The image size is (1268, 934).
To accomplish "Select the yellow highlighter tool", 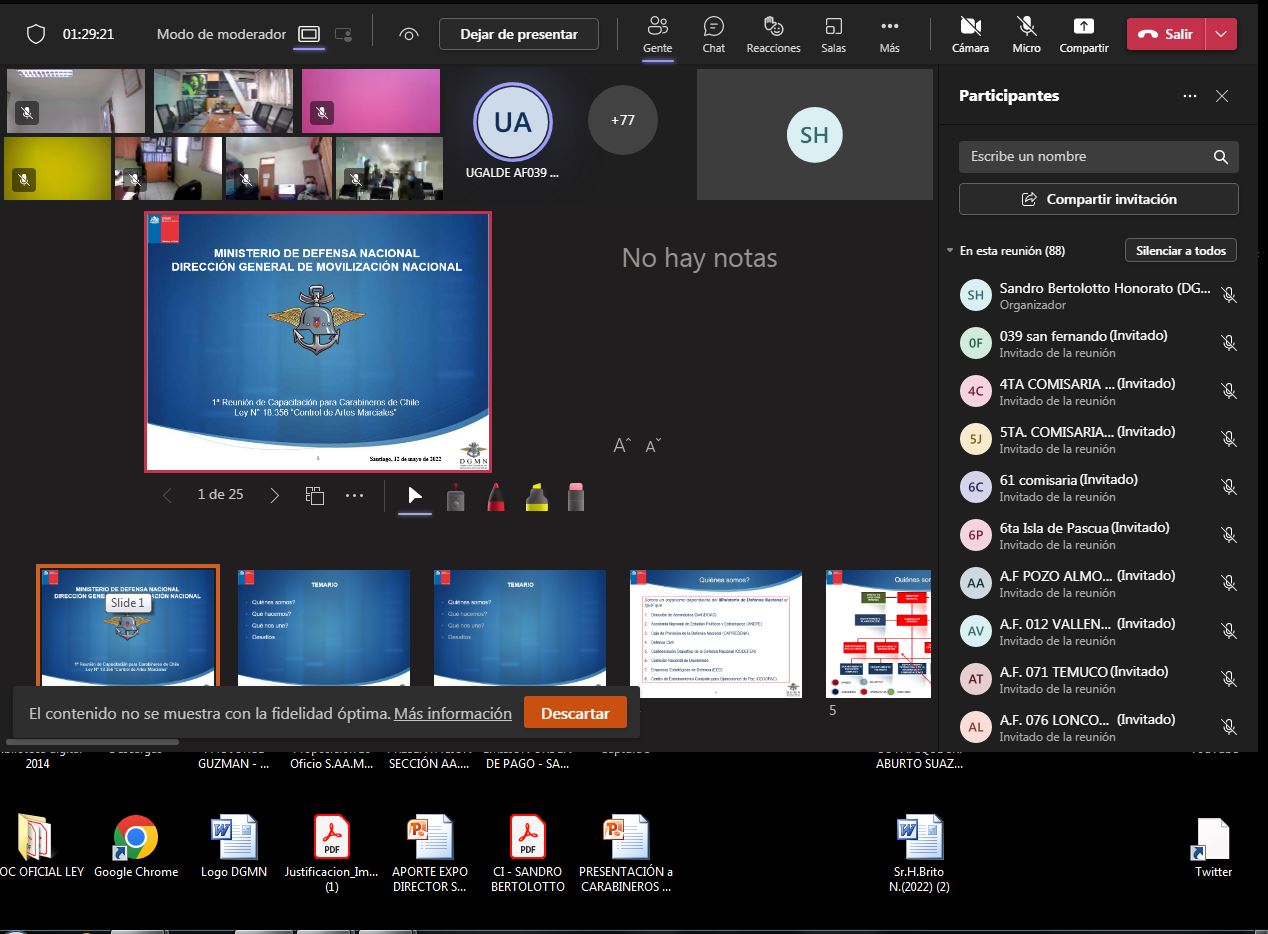I will pyautogui.click(x=537, y=496).
